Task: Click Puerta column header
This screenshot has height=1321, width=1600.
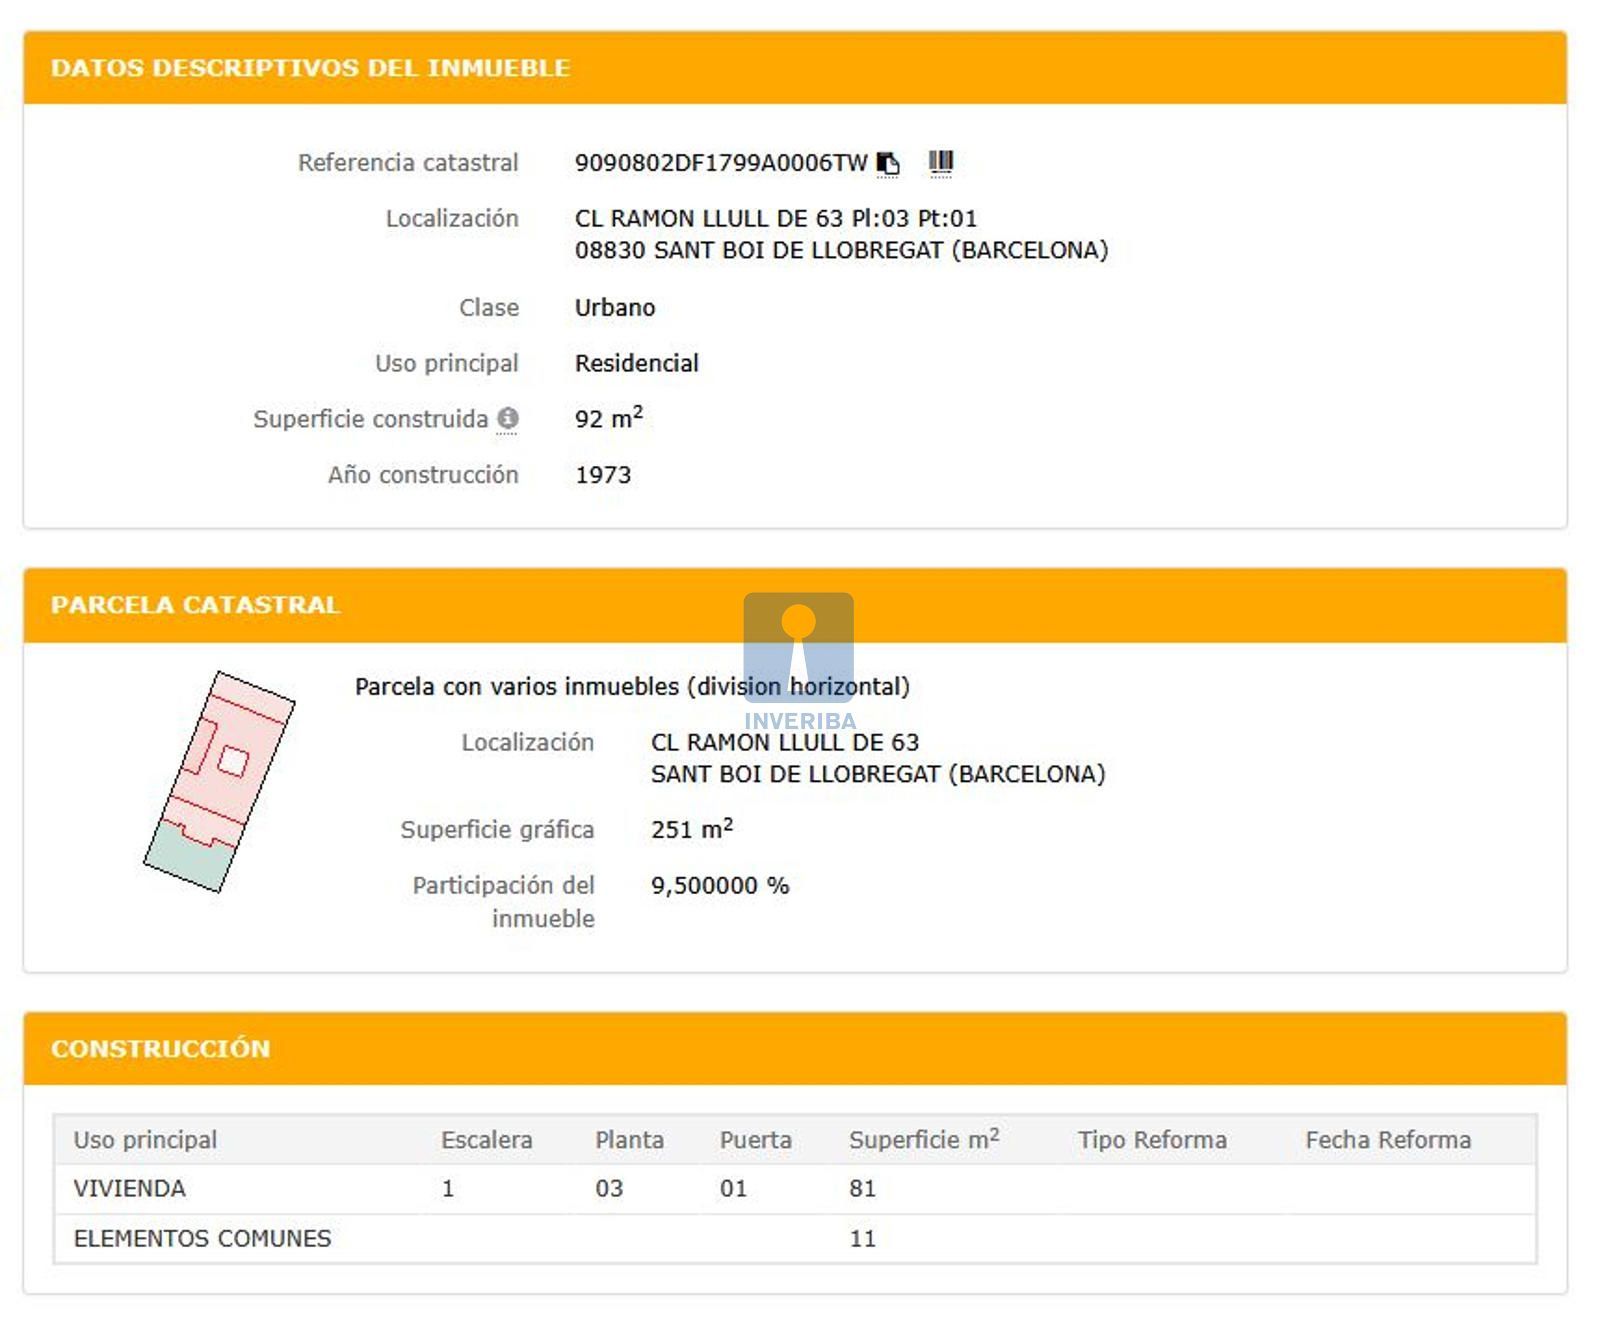Action: pyautogui.click(x=756, y=1140)
